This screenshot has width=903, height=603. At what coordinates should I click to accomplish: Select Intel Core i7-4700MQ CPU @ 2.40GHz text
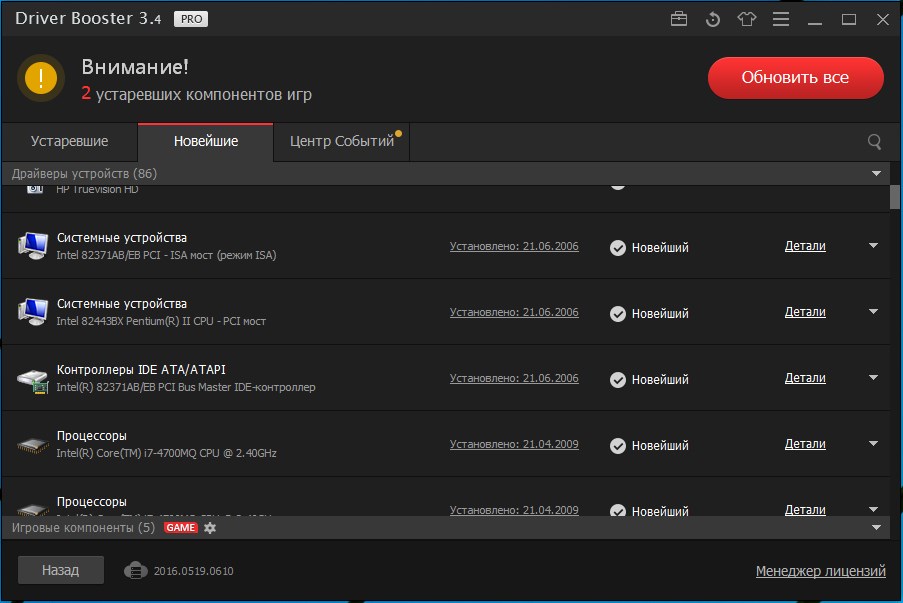(166, 453)
